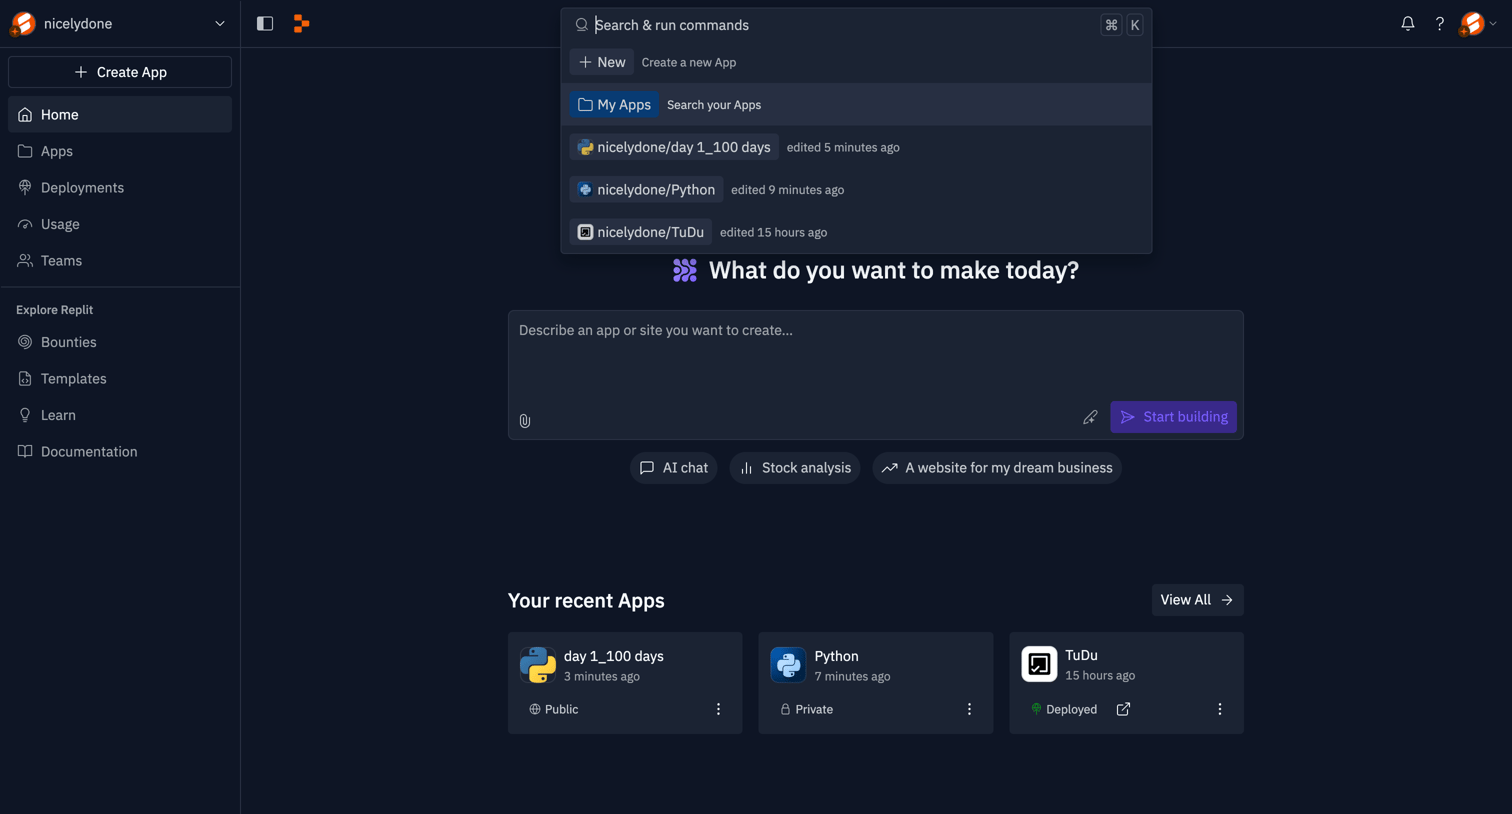
Task: Open more options for Python app
Action: [x=969, y=709]
